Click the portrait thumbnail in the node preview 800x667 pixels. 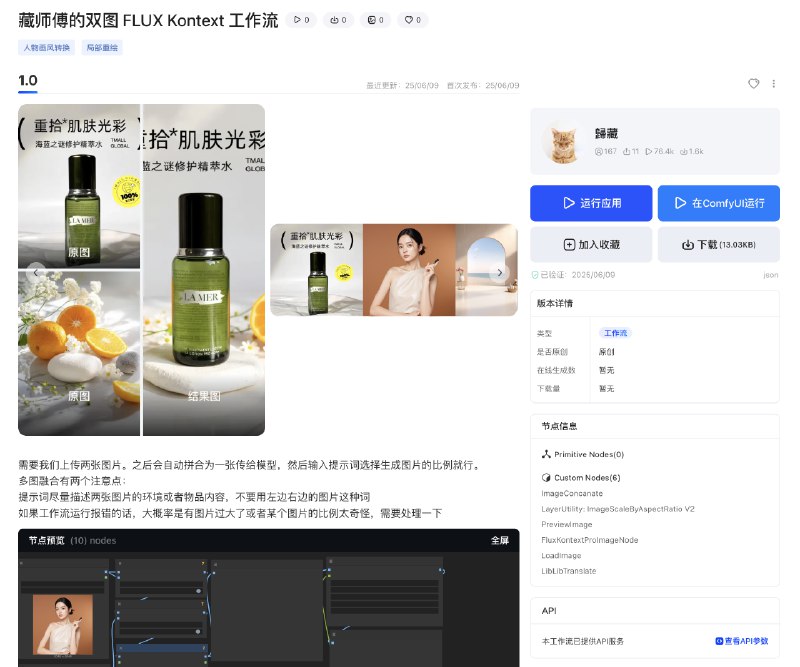[x=63, y=625]
